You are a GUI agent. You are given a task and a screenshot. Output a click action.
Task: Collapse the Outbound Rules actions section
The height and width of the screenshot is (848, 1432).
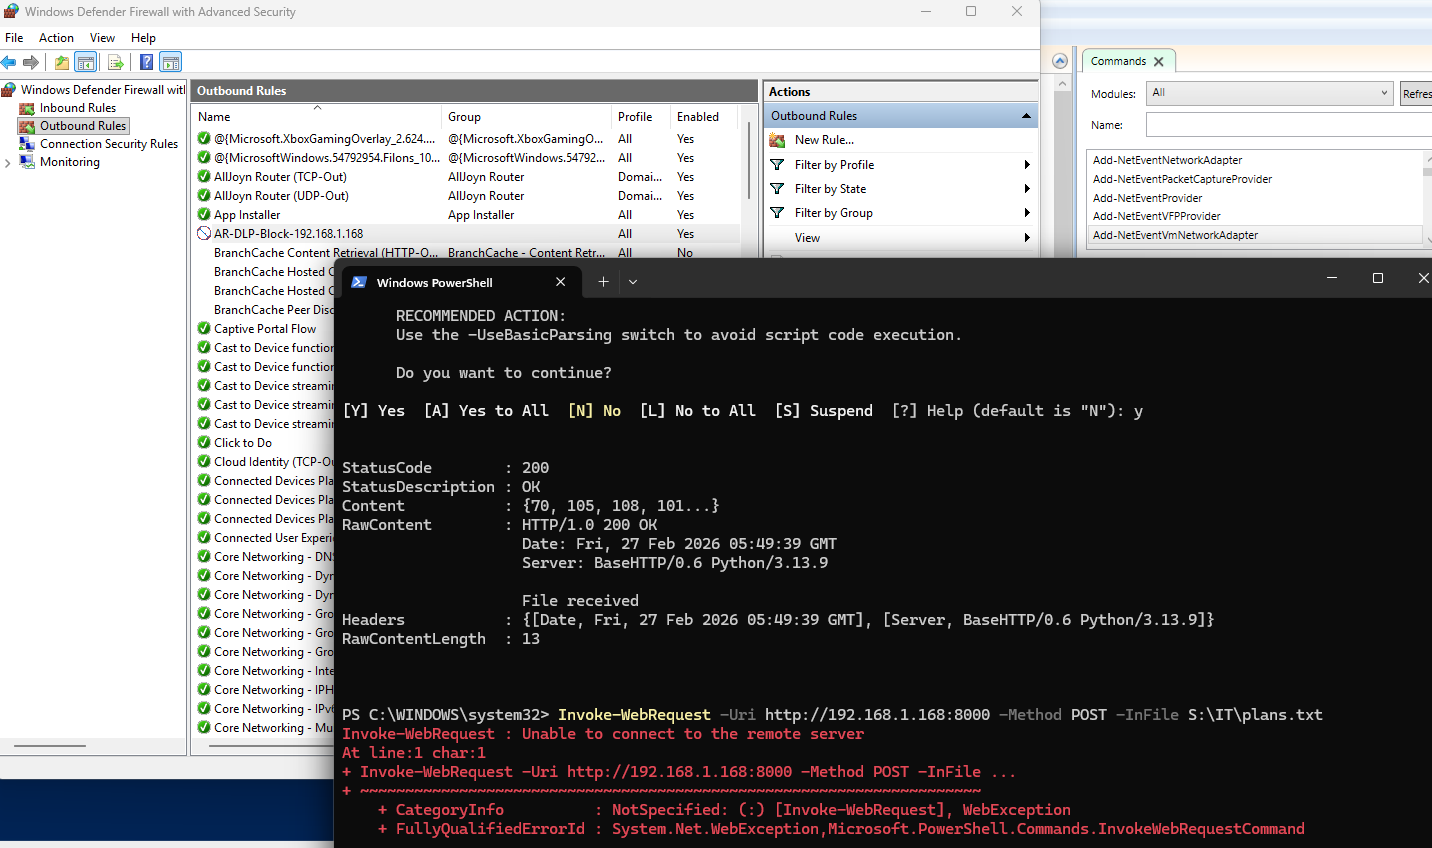pyautogui.click(x=1025, y=116)
